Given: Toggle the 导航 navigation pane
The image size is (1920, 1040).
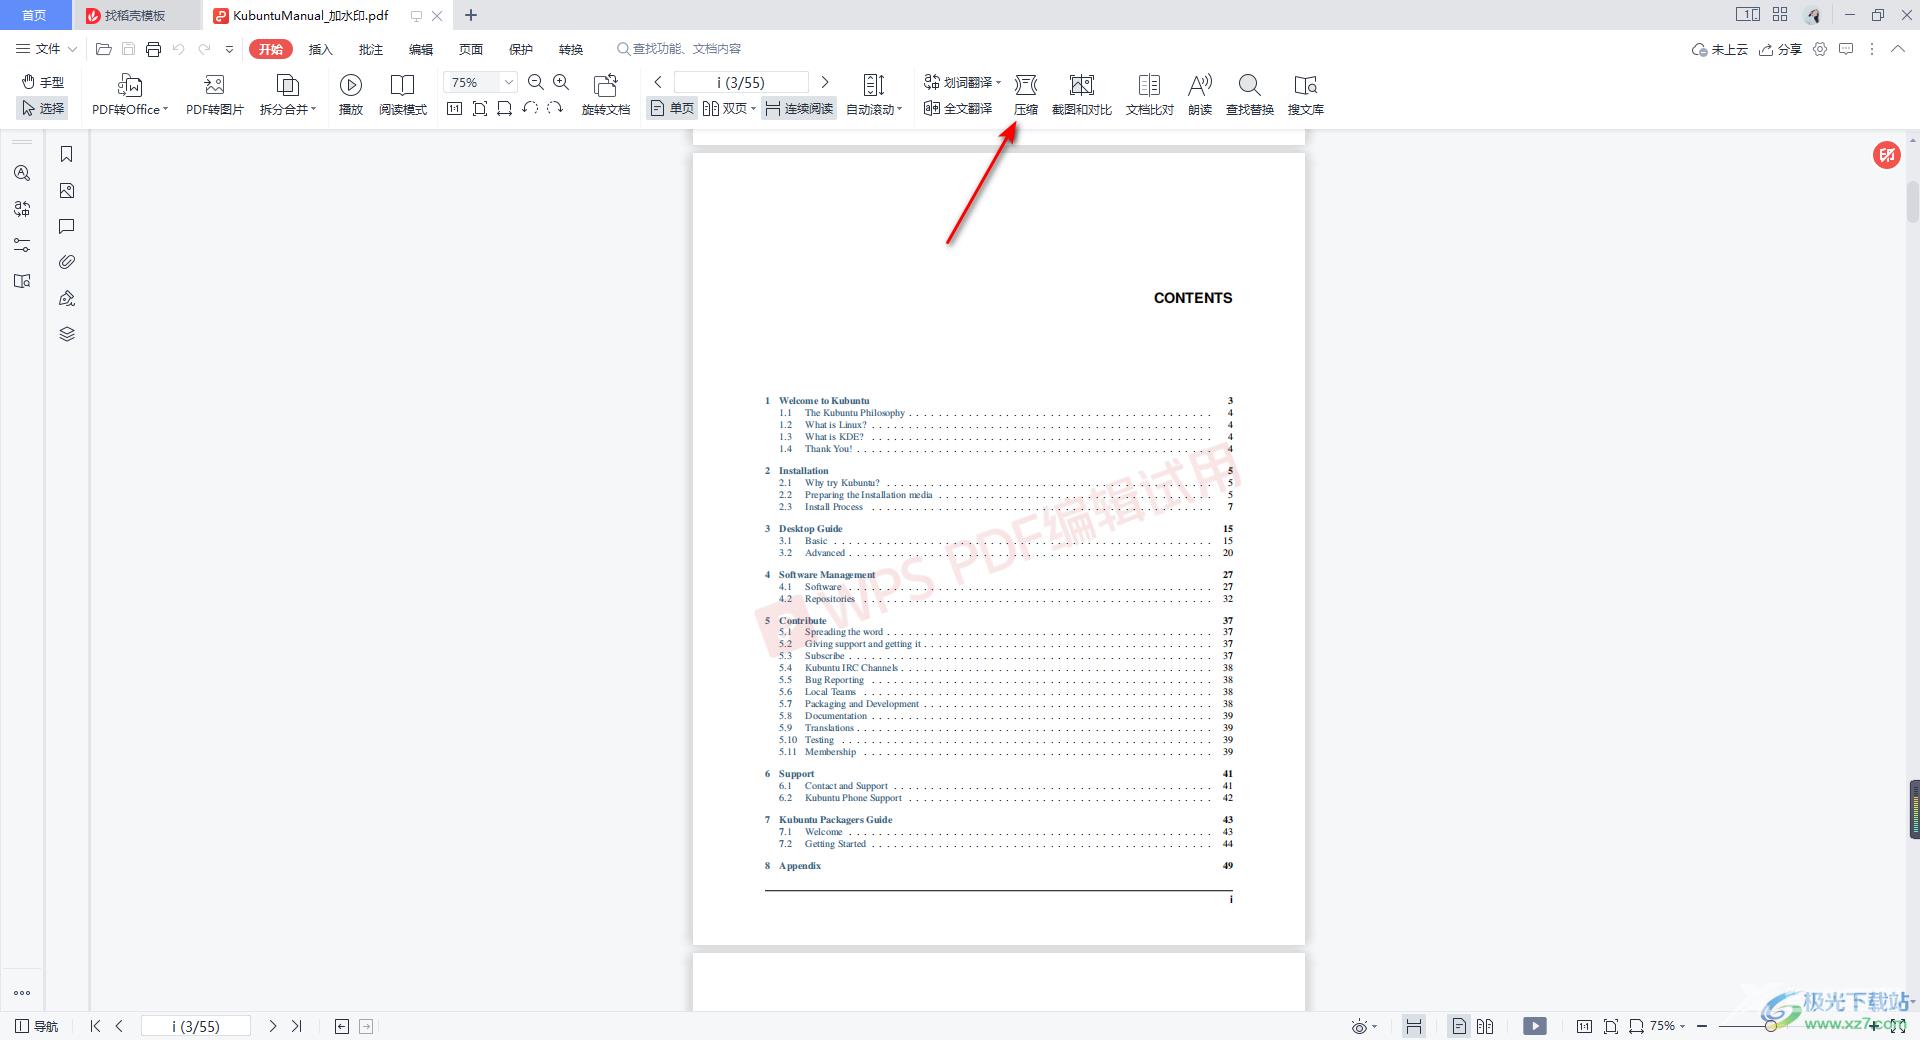Looking at the screenshot, I should [37, 1026].
